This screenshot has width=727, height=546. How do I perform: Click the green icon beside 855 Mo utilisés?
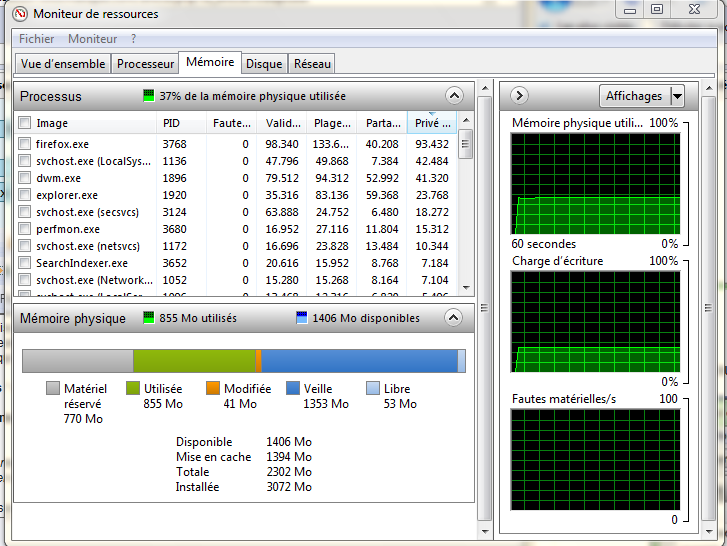(148, 317)
